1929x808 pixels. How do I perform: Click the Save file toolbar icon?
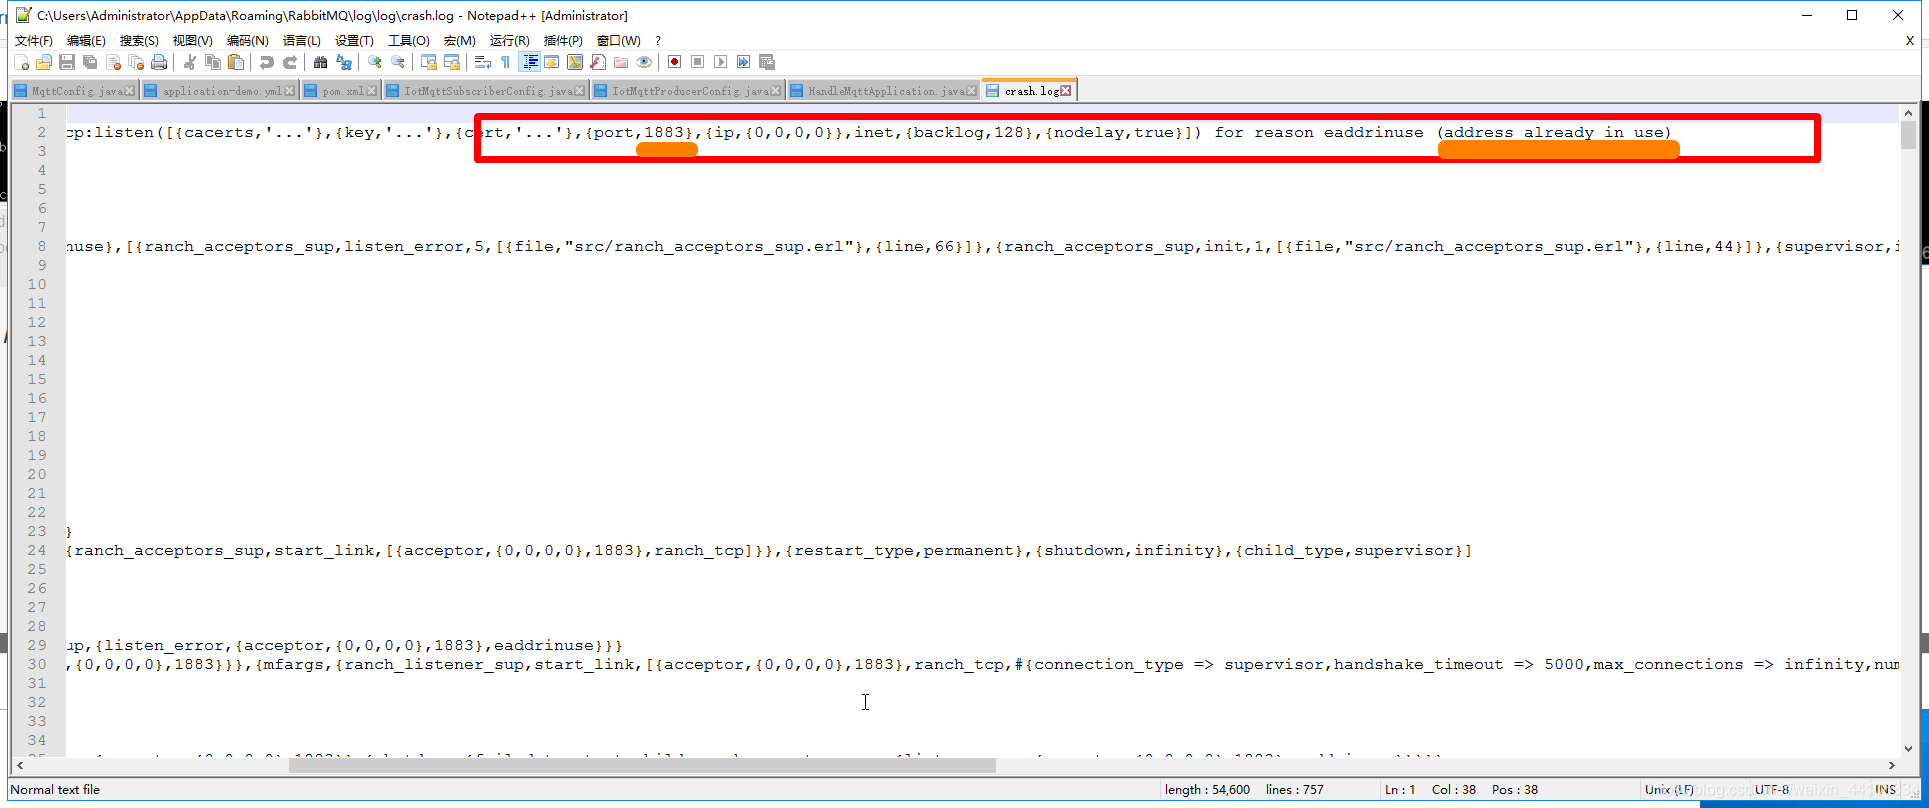(67, 62)
